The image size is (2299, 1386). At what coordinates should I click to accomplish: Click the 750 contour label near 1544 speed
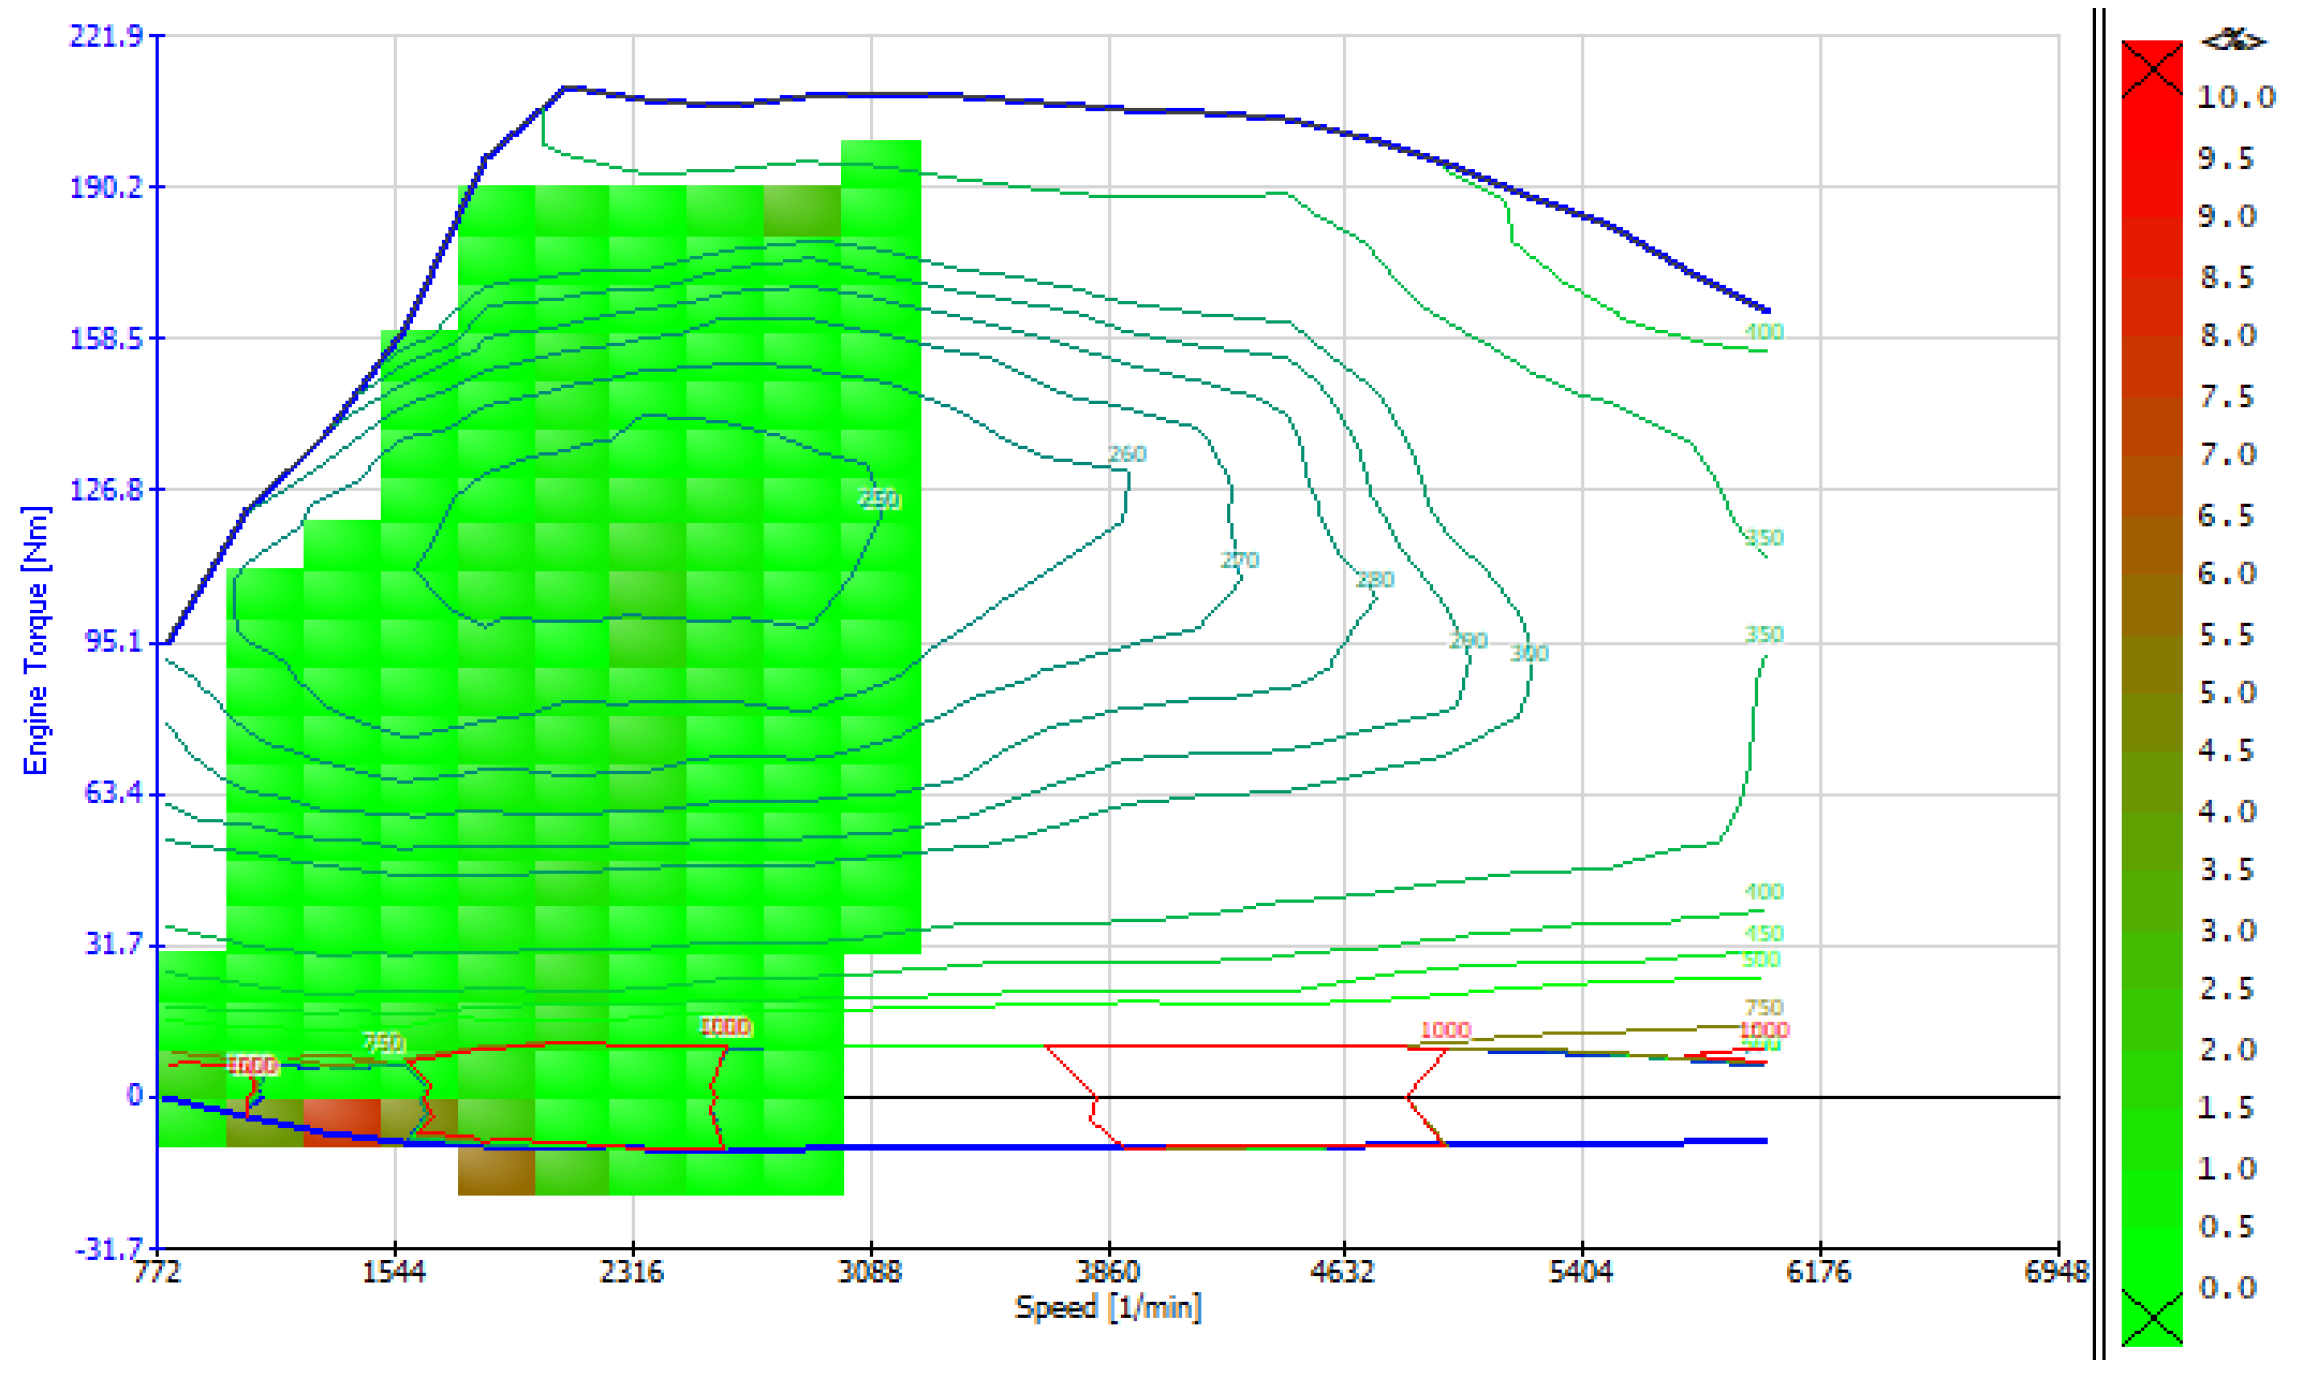[x=382, y=1043]
